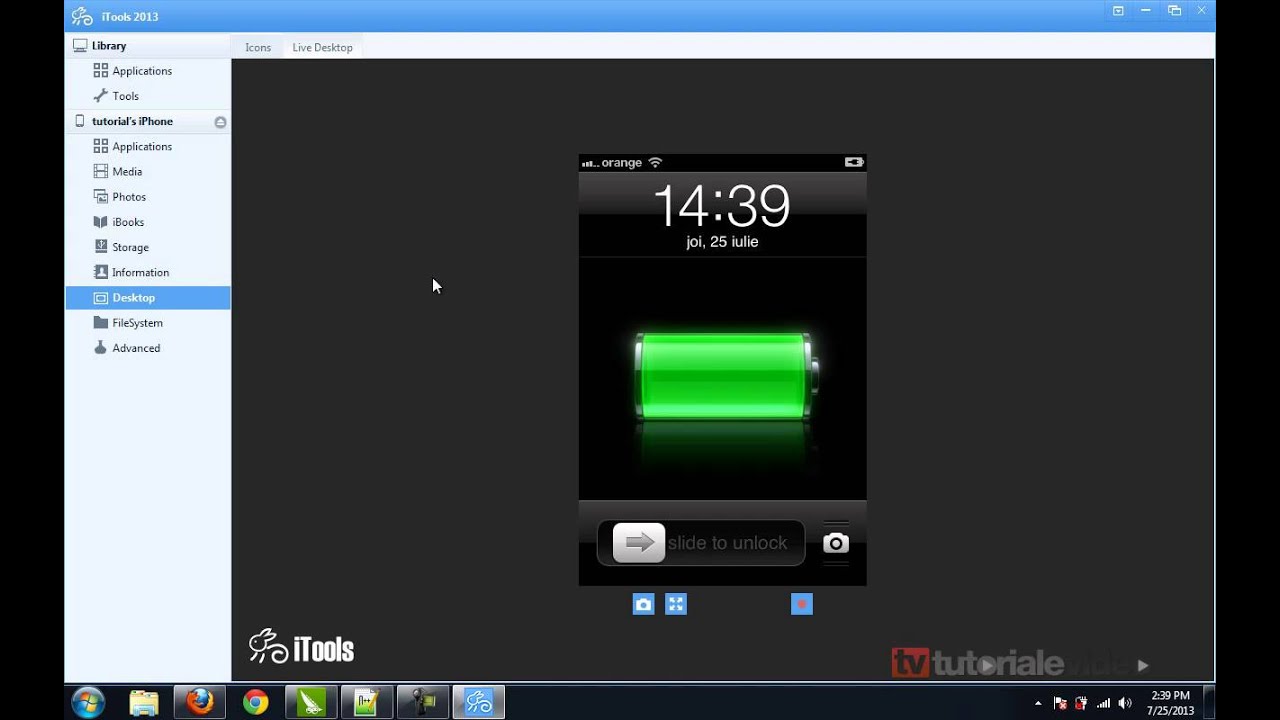Click the Show desktop button

click(1210, 703)
